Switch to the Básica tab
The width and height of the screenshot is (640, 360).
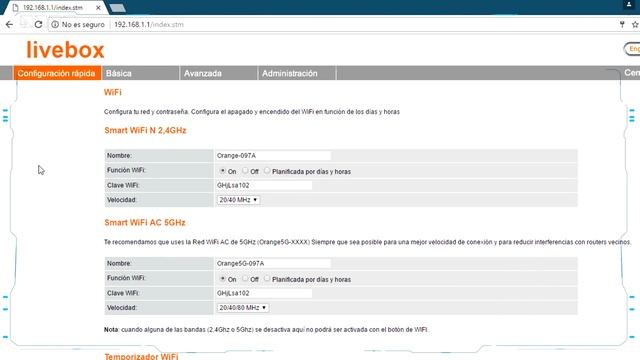coord(140,73)
